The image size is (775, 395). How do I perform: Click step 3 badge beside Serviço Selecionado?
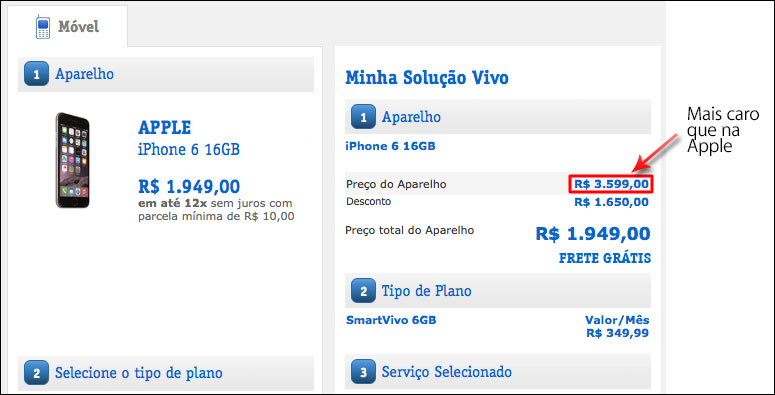(x=363, y=372)
